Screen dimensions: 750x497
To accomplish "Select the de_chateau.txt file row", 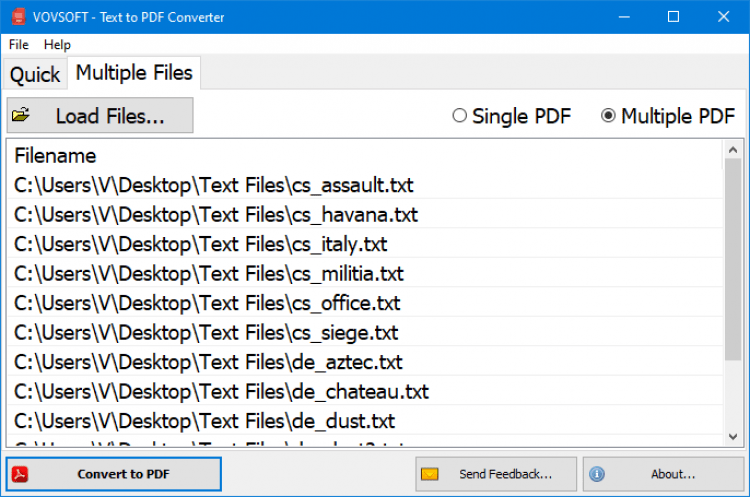I will pos(221,391).
